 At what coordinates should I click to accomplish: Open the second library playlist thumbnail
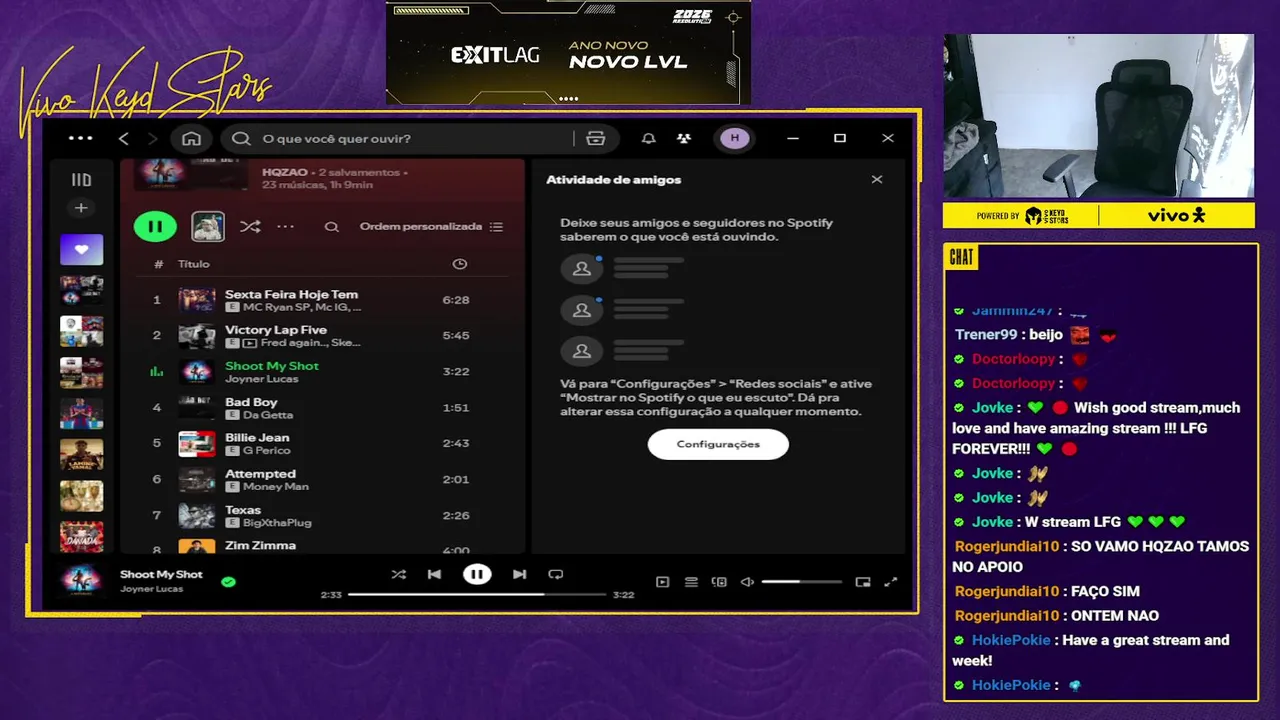pyautogui.click(x=81, y=331)
